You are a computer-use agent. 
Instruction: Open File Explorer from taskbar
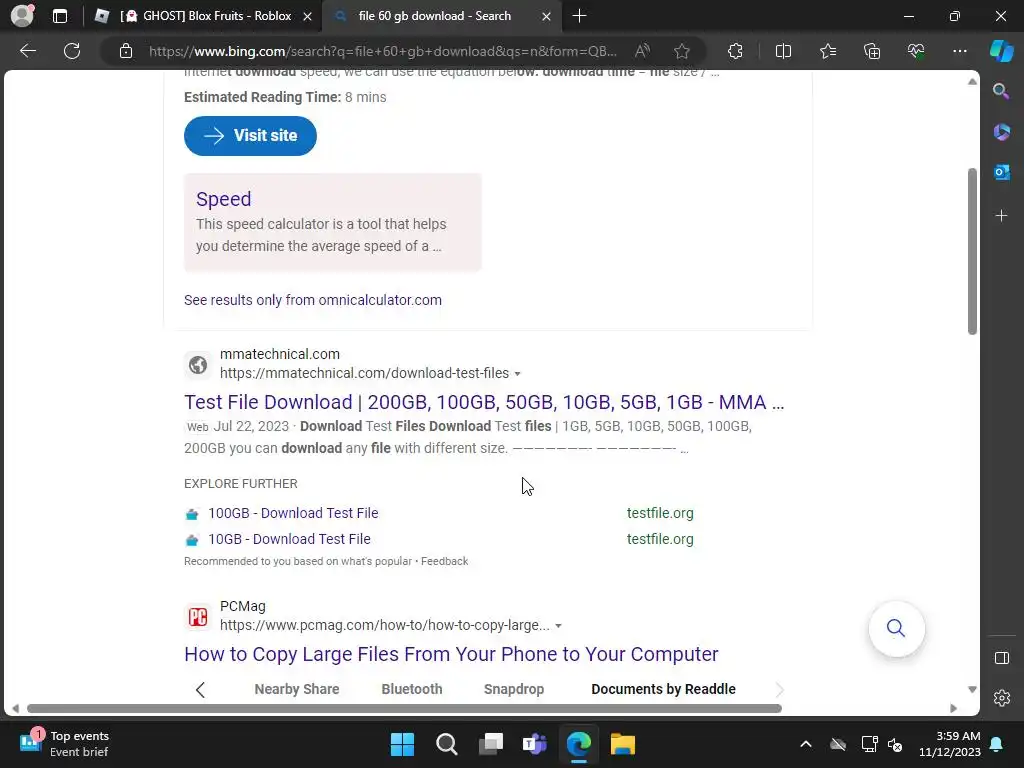coord(623,744)
